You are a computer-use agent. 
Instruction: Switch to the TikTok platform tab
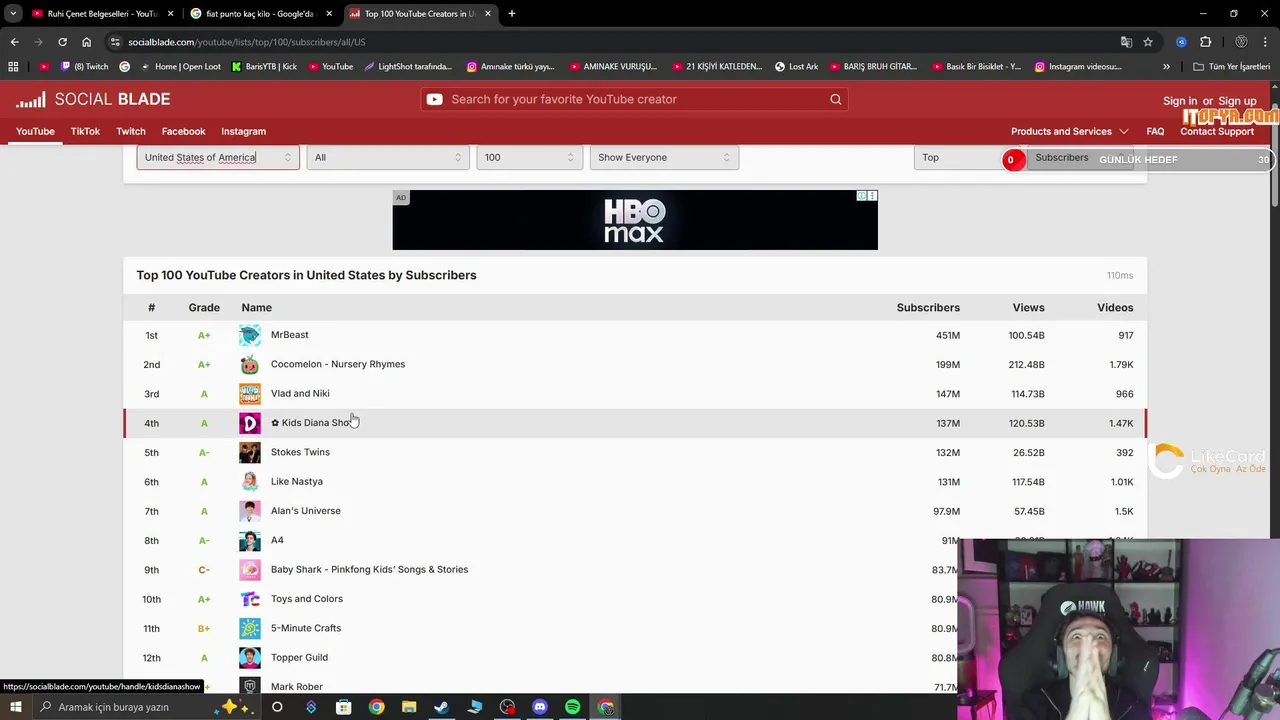[85, 131]
